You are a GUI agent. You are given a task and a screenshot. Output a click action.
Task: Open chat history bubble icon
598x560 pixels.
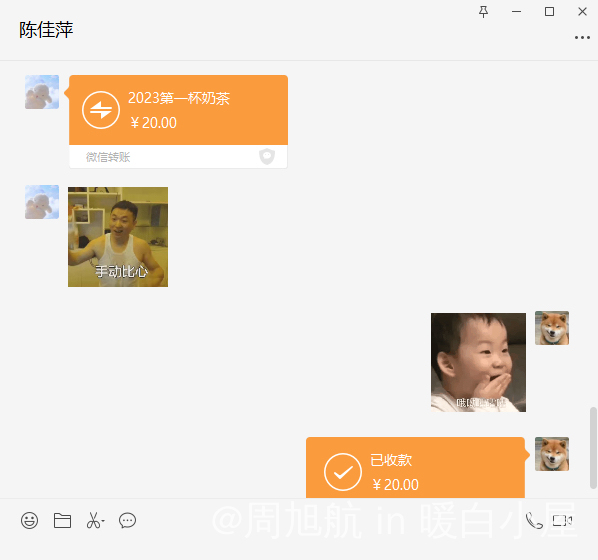tap(127, 520)
